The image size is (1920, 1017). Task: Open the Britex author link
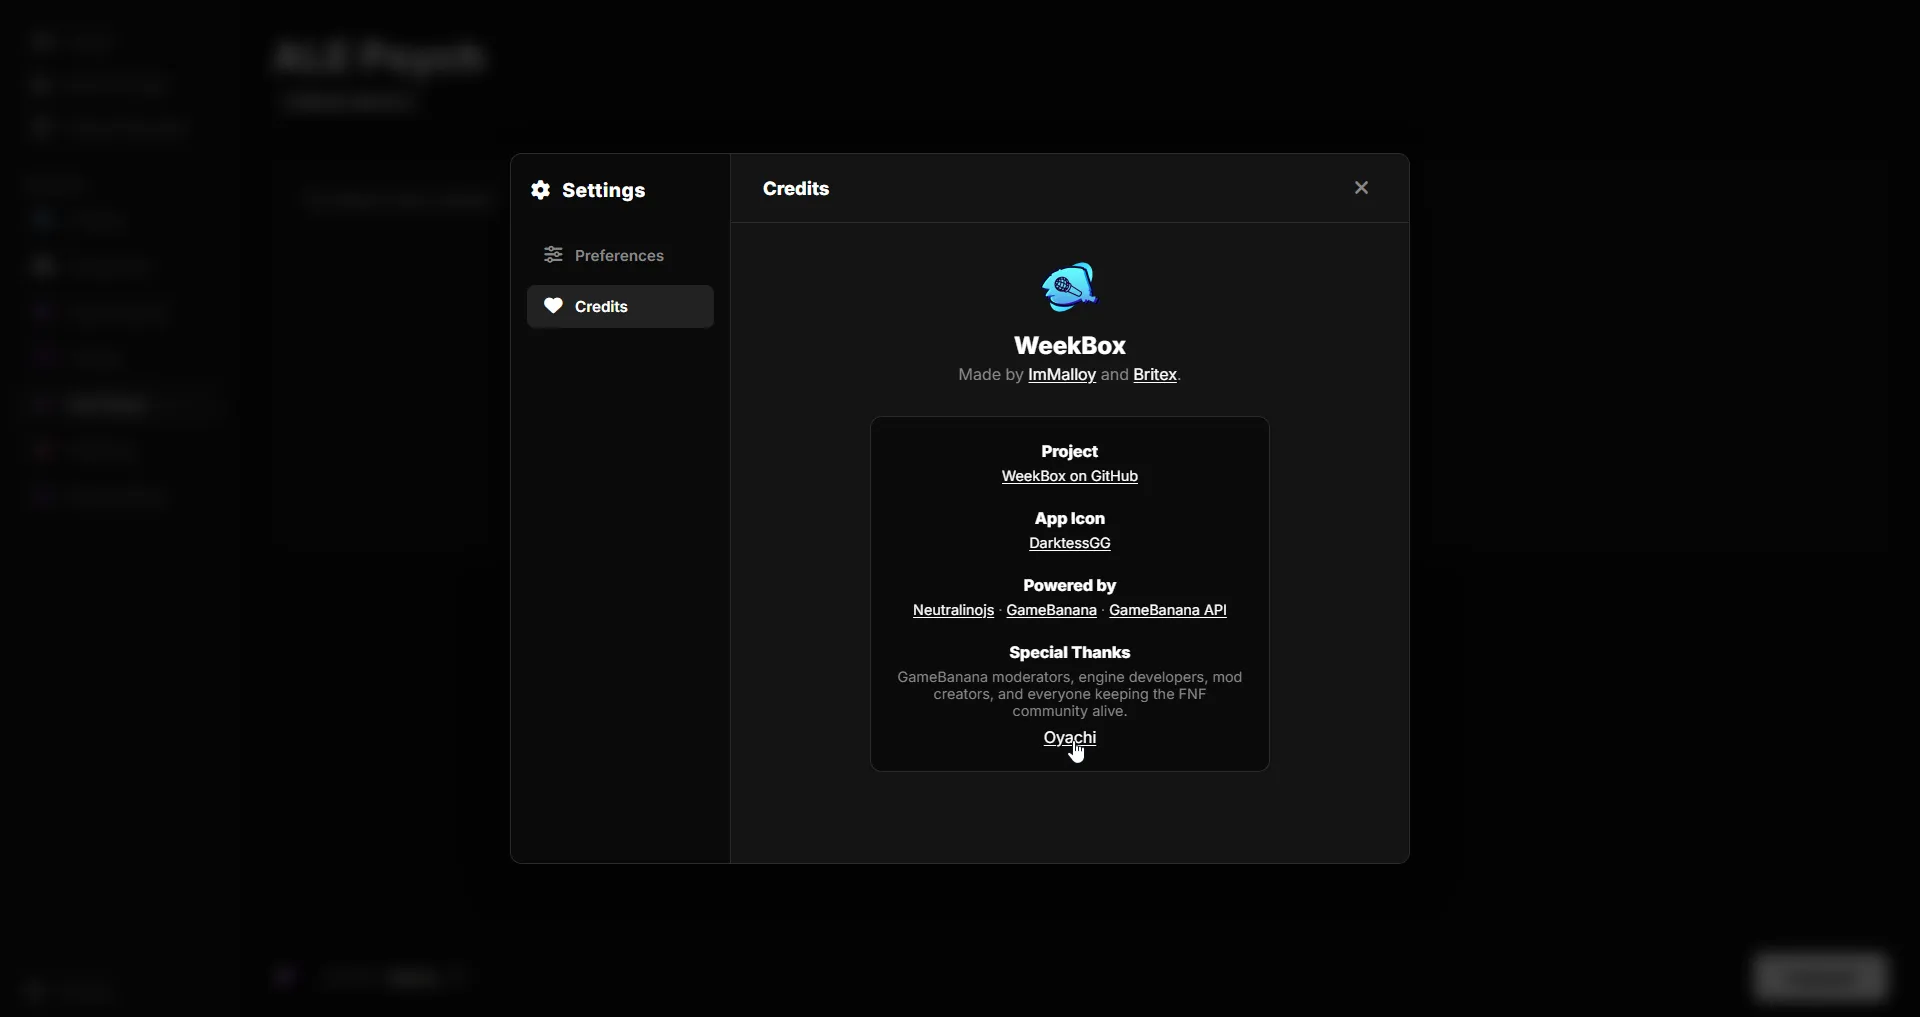pos(1155,375)
